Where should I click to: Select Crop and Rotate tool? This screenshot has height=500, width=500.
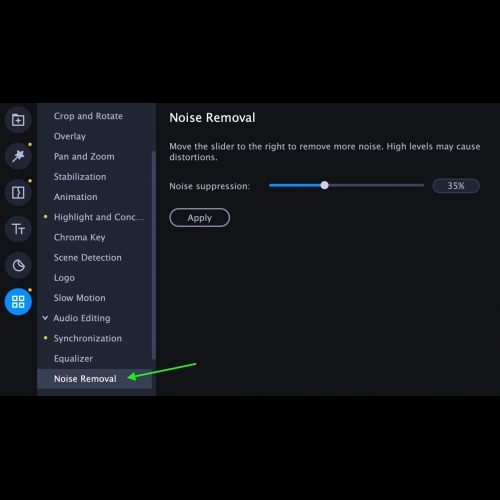coord(88,116)
